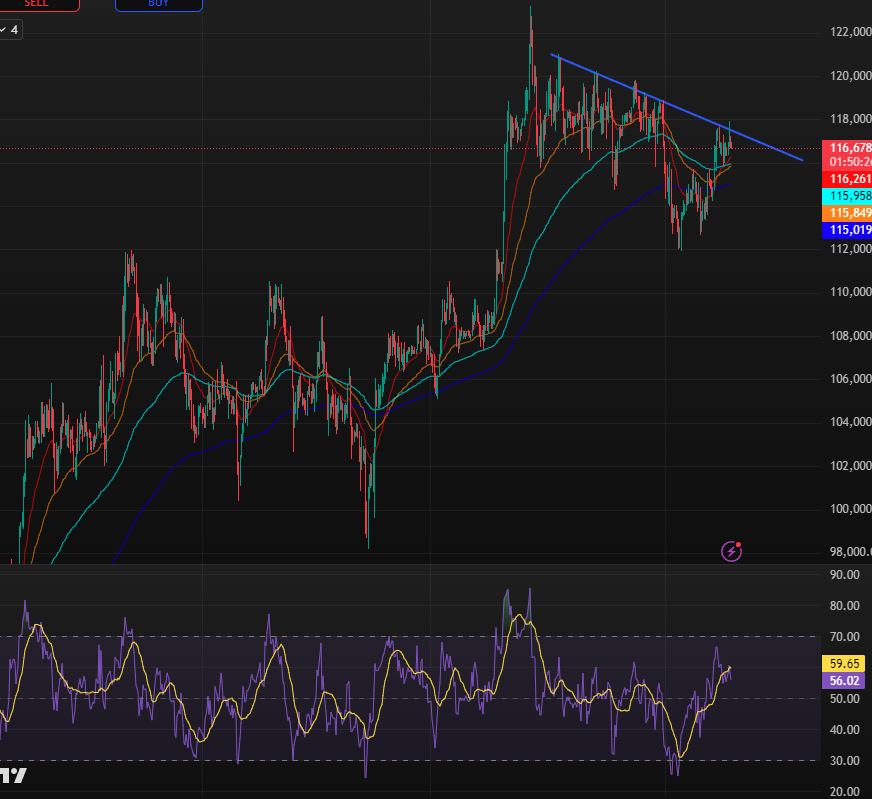The image size is (872, 799).
Task: Click the red SELL button
Action: pyautogui.click(x=37, y=4)
